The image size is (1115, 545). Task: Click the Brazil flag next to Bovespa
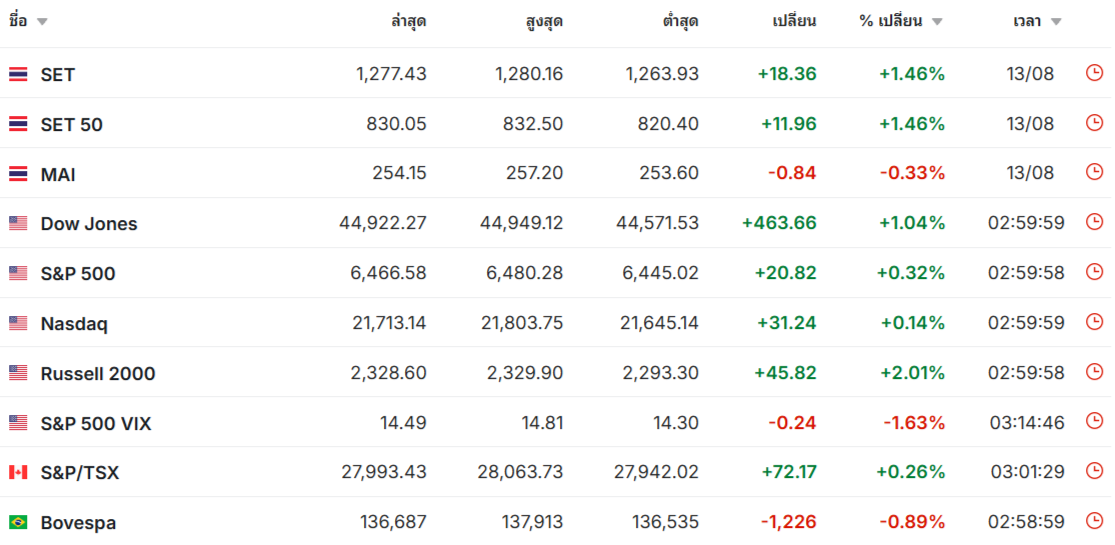pyautogui.click(x=18, y=522)
